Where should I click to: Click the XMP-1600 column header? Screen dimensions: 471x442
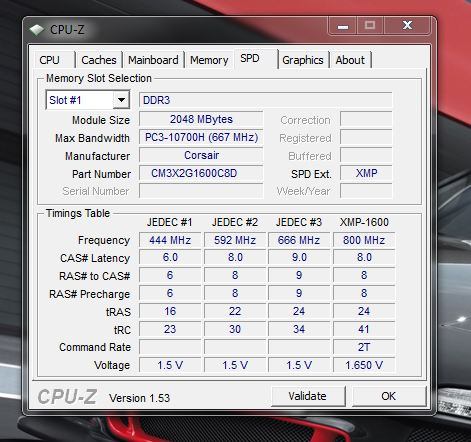[364, 222]
